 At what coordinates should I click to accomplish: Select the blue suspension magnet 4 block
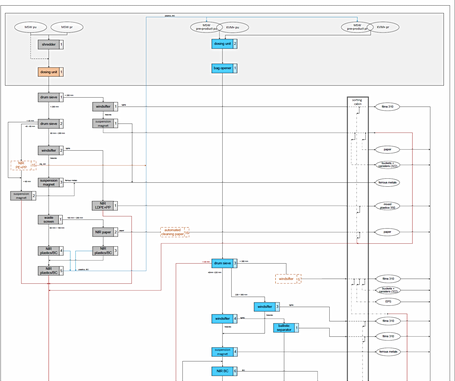[224, 352]
